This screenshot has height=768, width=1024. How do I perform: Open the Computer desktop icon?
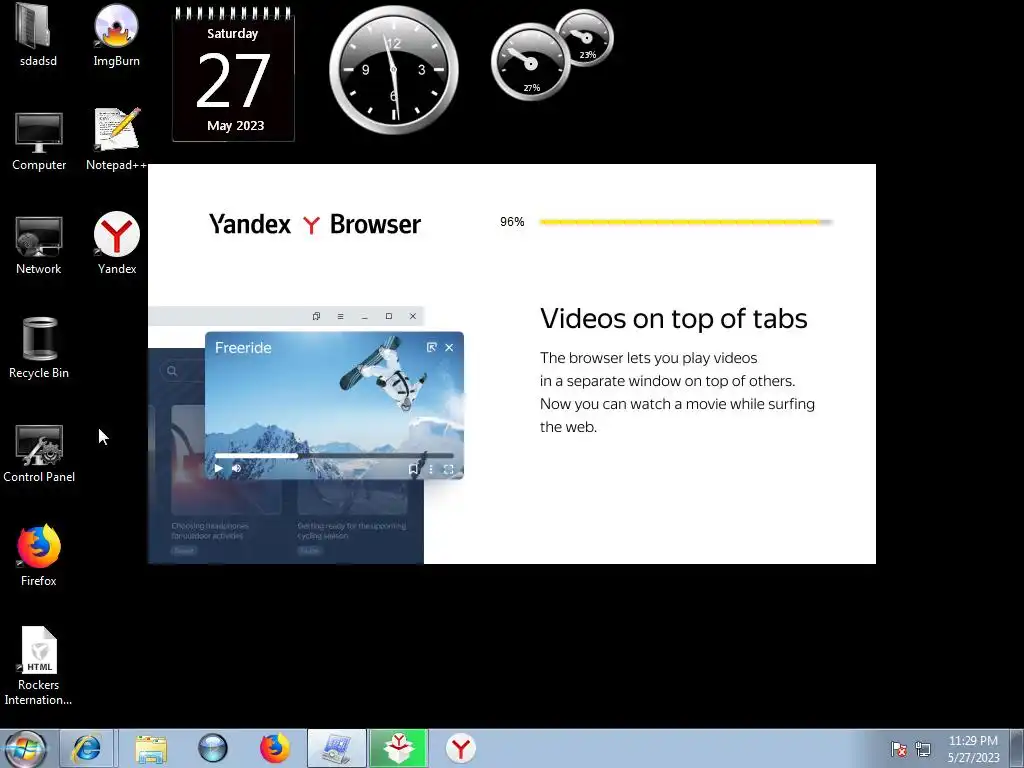click(x=39, y=141)
